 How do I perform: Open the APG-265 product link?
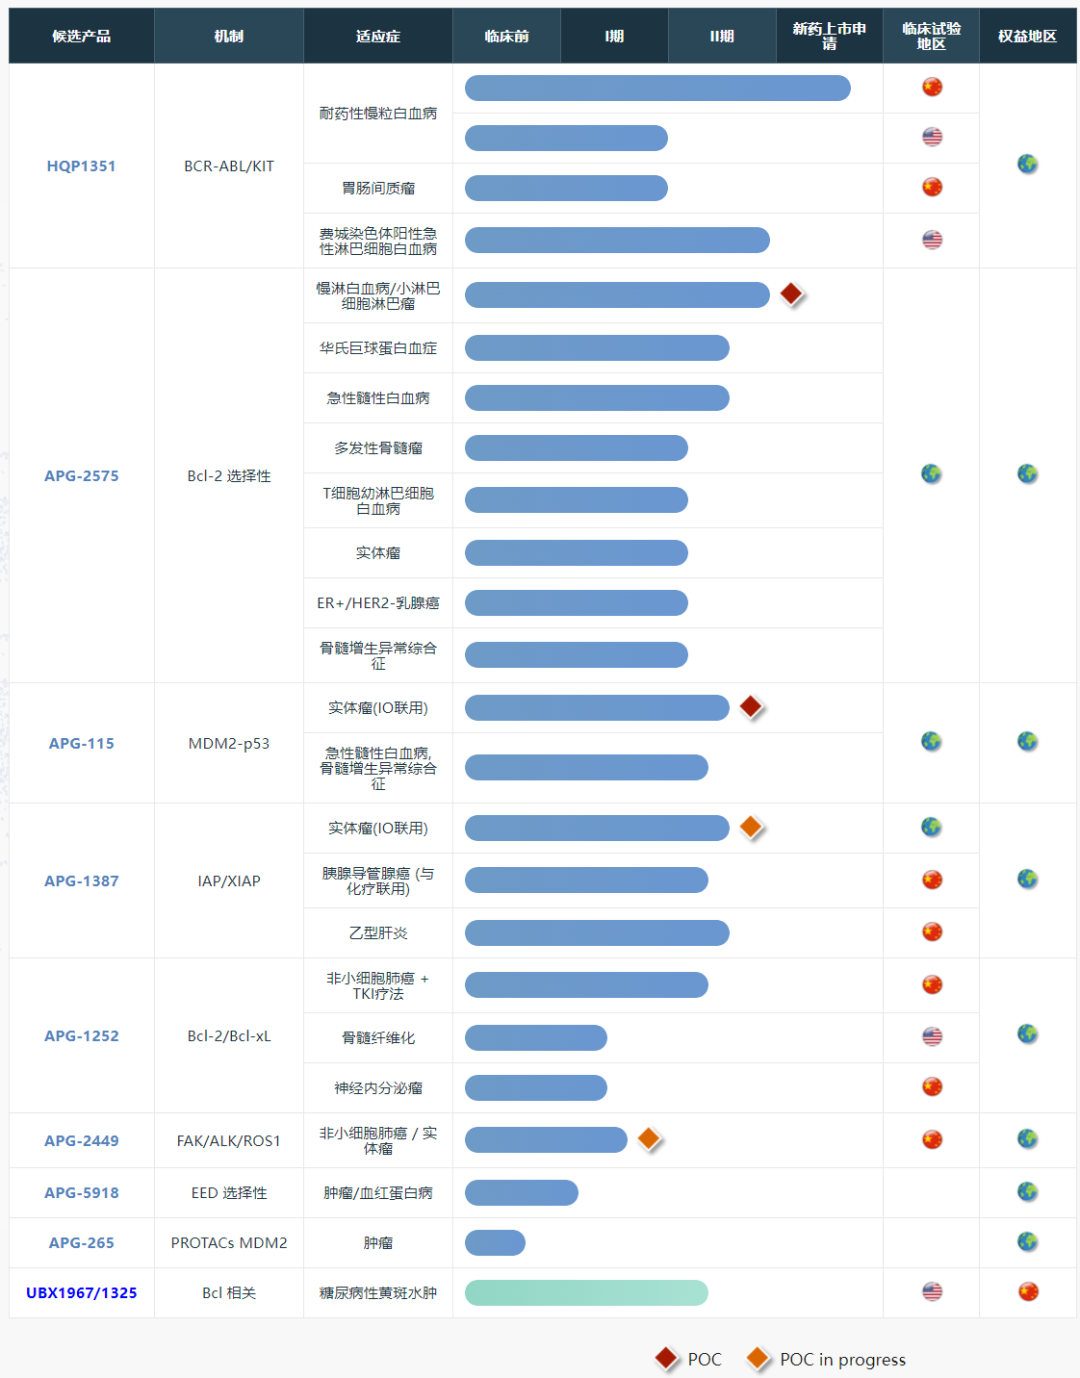(81, 1243)
